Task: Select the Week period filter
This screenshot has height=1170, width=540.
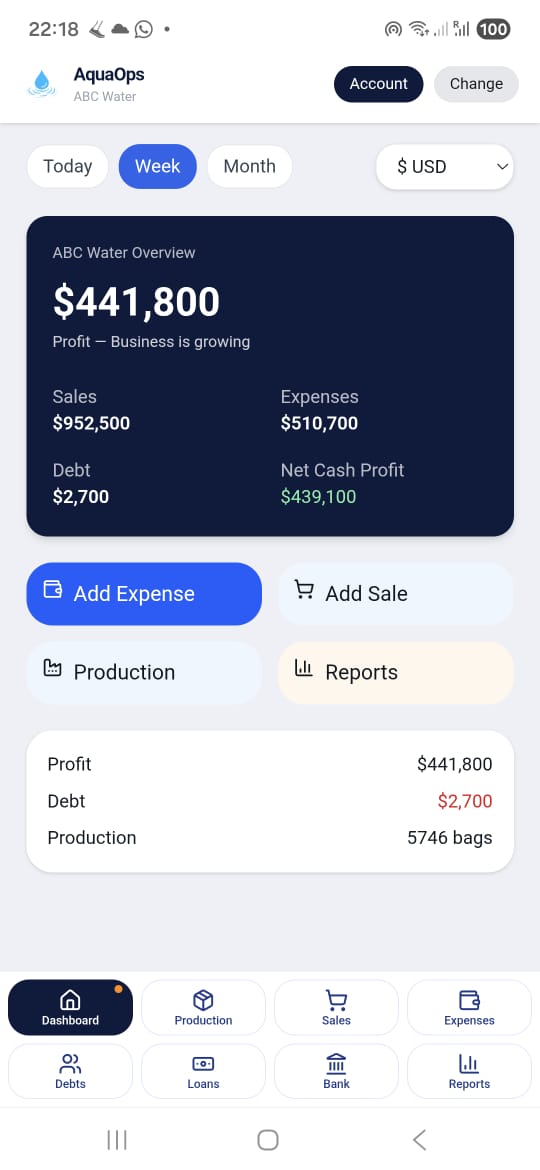Action: (157, 166)
